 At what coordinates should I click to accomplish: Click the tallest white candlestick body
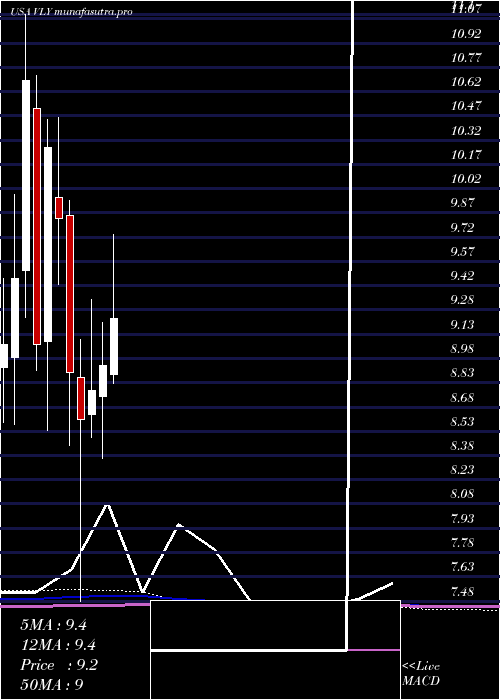point(48,245)
